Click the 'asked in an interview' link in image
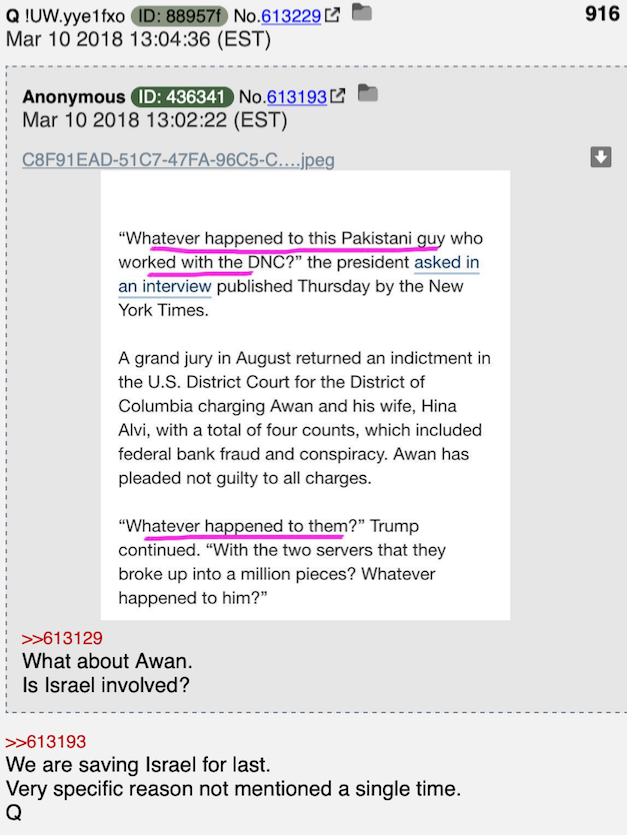This screenshot has height=835, width=627. click(299, 274)
